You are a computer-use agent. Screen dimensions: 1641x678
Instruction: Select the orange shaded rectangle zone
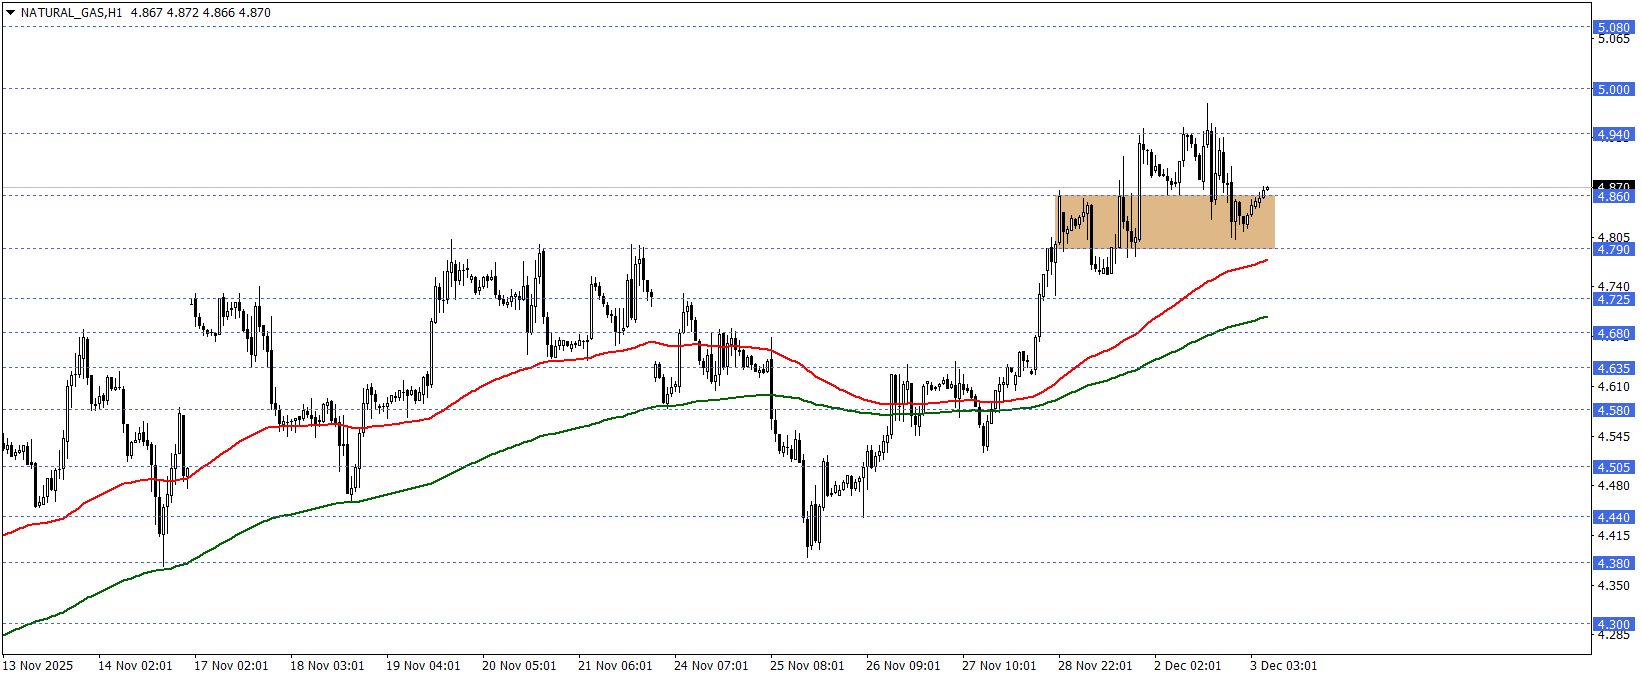click(1165, 222)
